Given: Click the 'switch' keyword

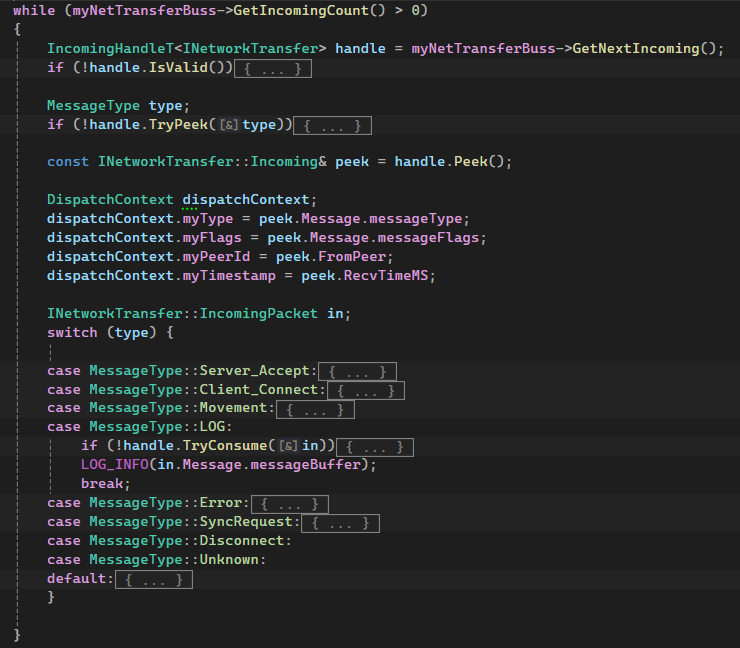Looking at the screenshot, I should [x=72, y=332].
